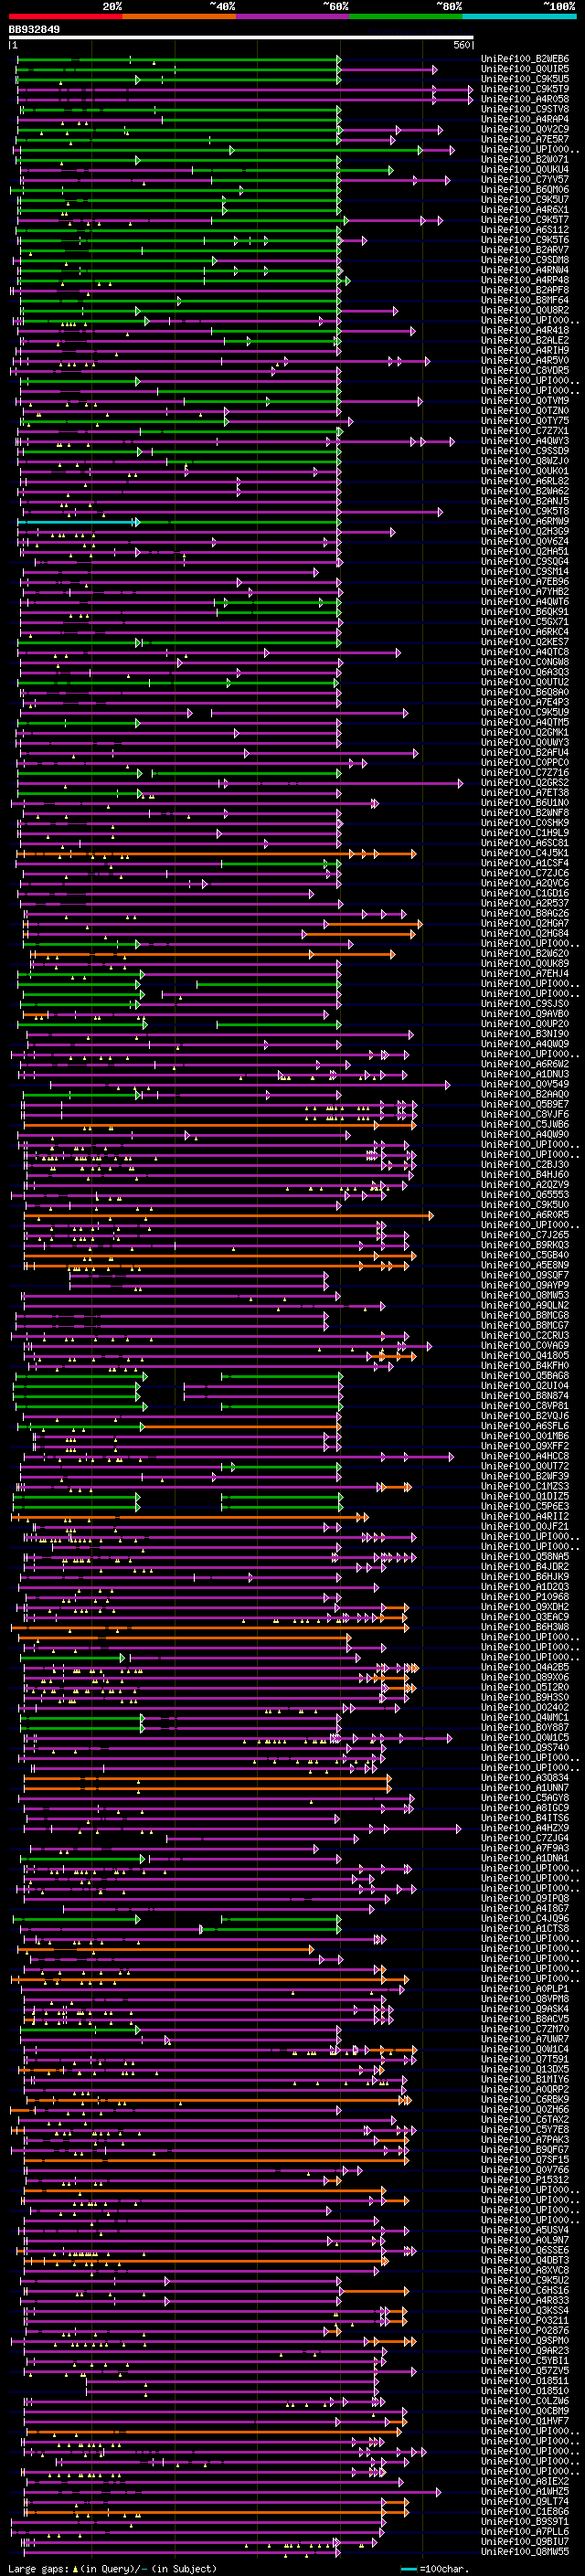Open hit UniRef100_C9K5T9
Viewport: 585px width, 2576px height.
pos(525,89)
